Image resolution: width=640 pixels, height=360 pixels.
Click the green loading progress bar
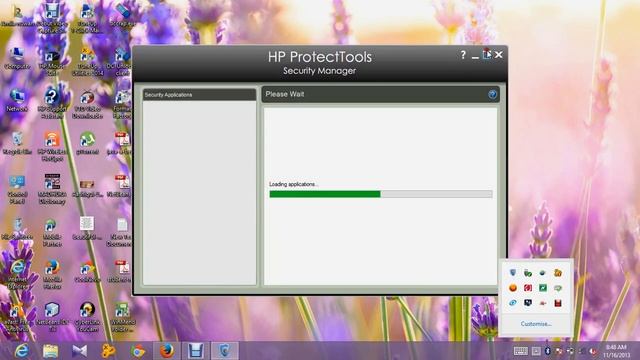pyautogui.click(x=381, y=194)
